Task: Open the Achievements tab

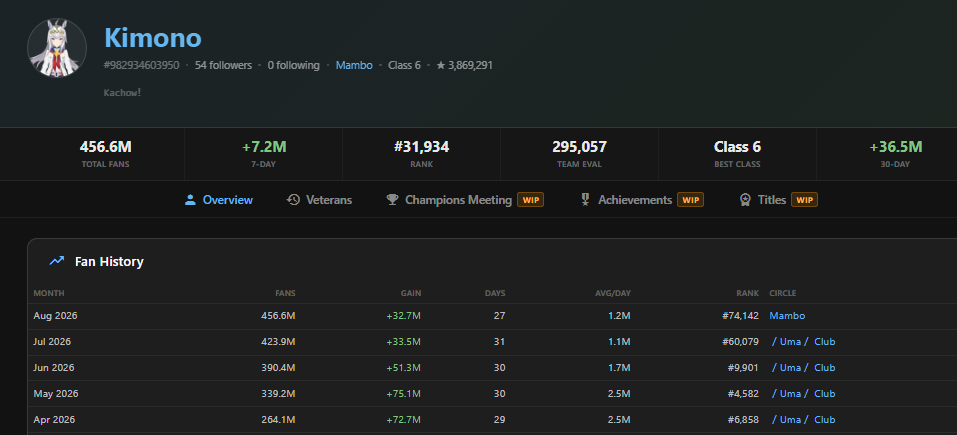Action: click(x=641, y=200)
